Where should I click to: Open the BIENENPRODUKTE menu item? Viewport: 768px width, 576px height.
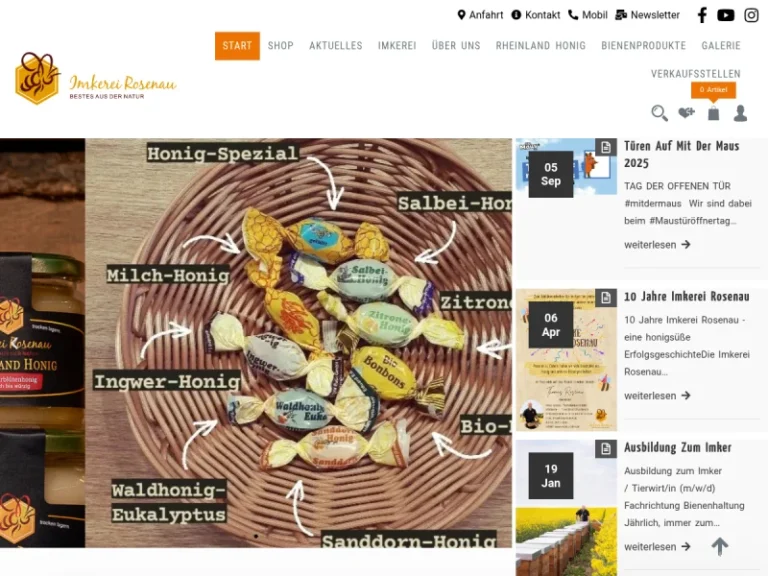(644, 46)
